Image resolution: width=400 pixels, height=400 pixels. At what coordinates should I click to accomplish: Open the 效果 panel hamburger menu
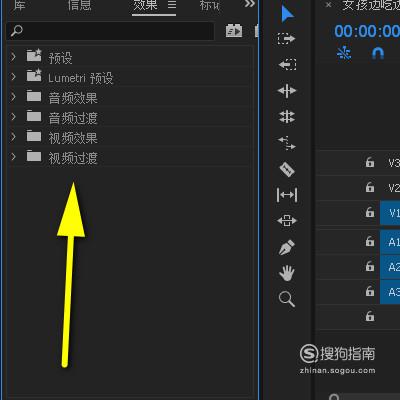click(x=172, y=5)
